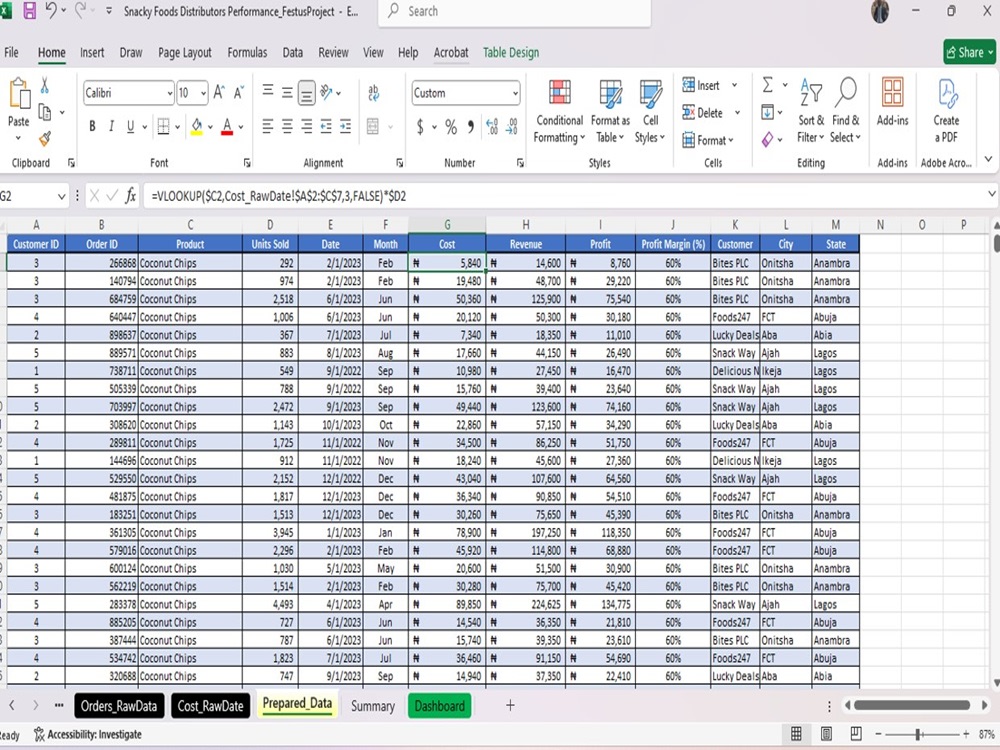Click the formula bar text
The width and height of the screenshot is (1000, 750).
pos(279,196)
